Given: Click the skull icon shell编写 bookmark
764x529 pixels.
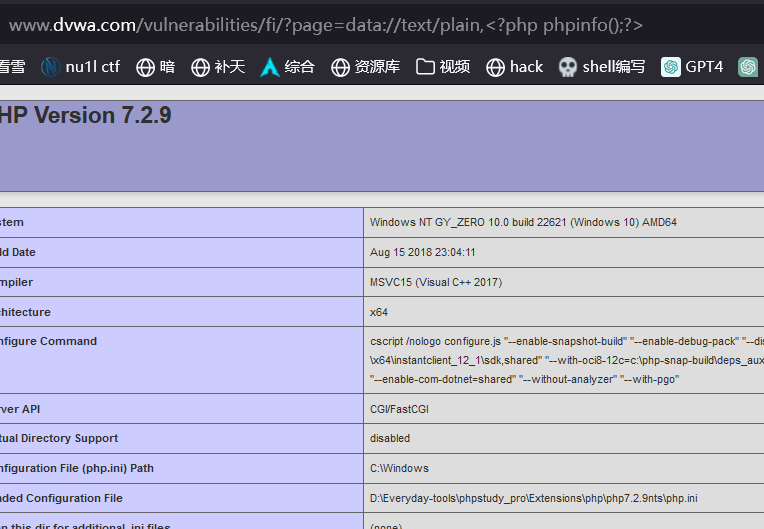Looking at the screenshot, I should click(568, 67).
